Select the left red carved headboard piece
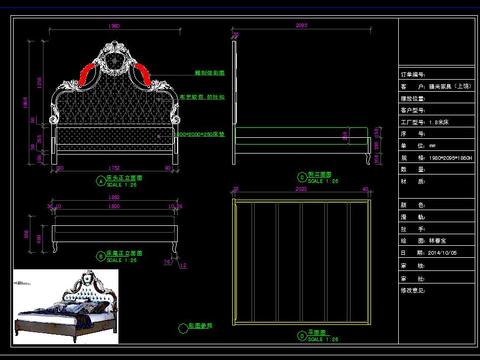This screenshot has height=360, width=480. tap(86, 76)
